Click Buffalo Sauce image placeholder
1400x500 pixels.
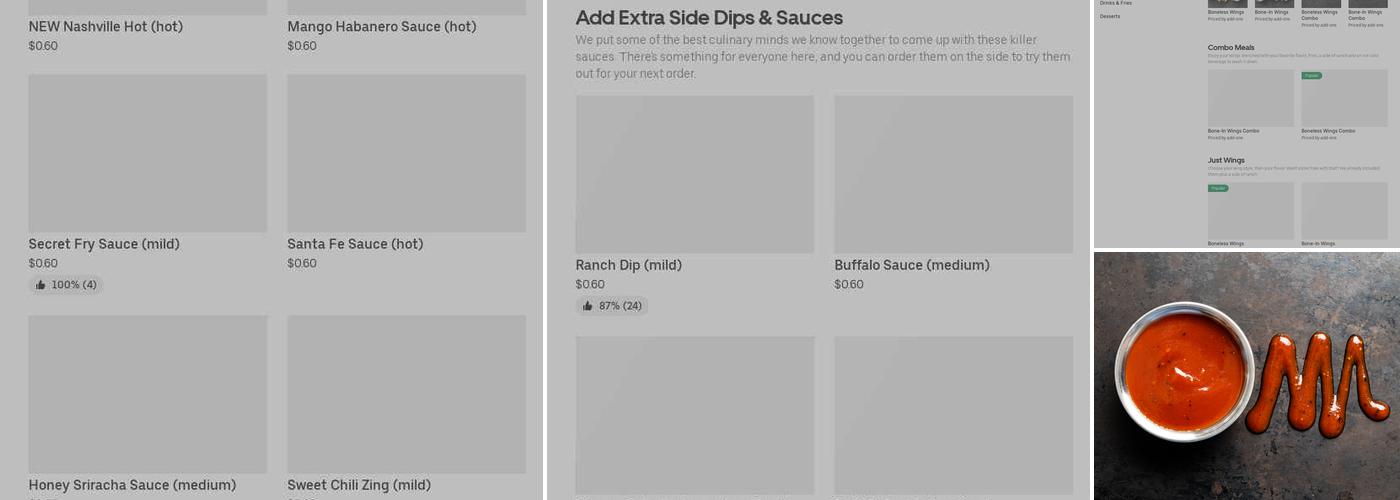[x=953, y=174]
